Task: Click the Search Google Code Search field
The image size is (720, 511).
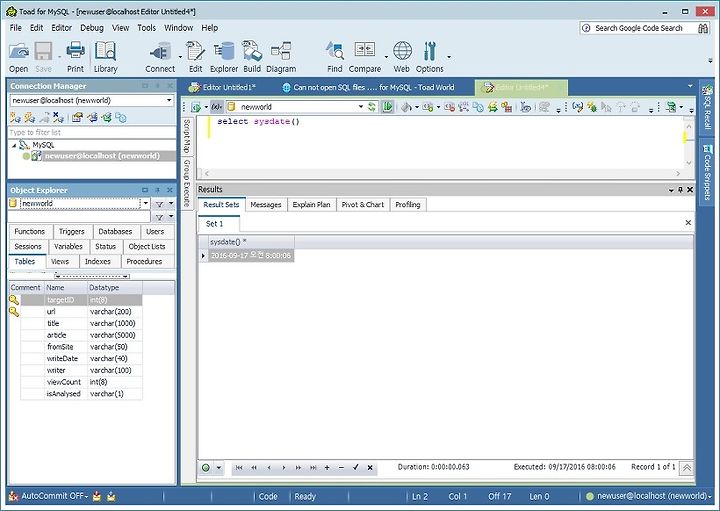Action: 638,28
